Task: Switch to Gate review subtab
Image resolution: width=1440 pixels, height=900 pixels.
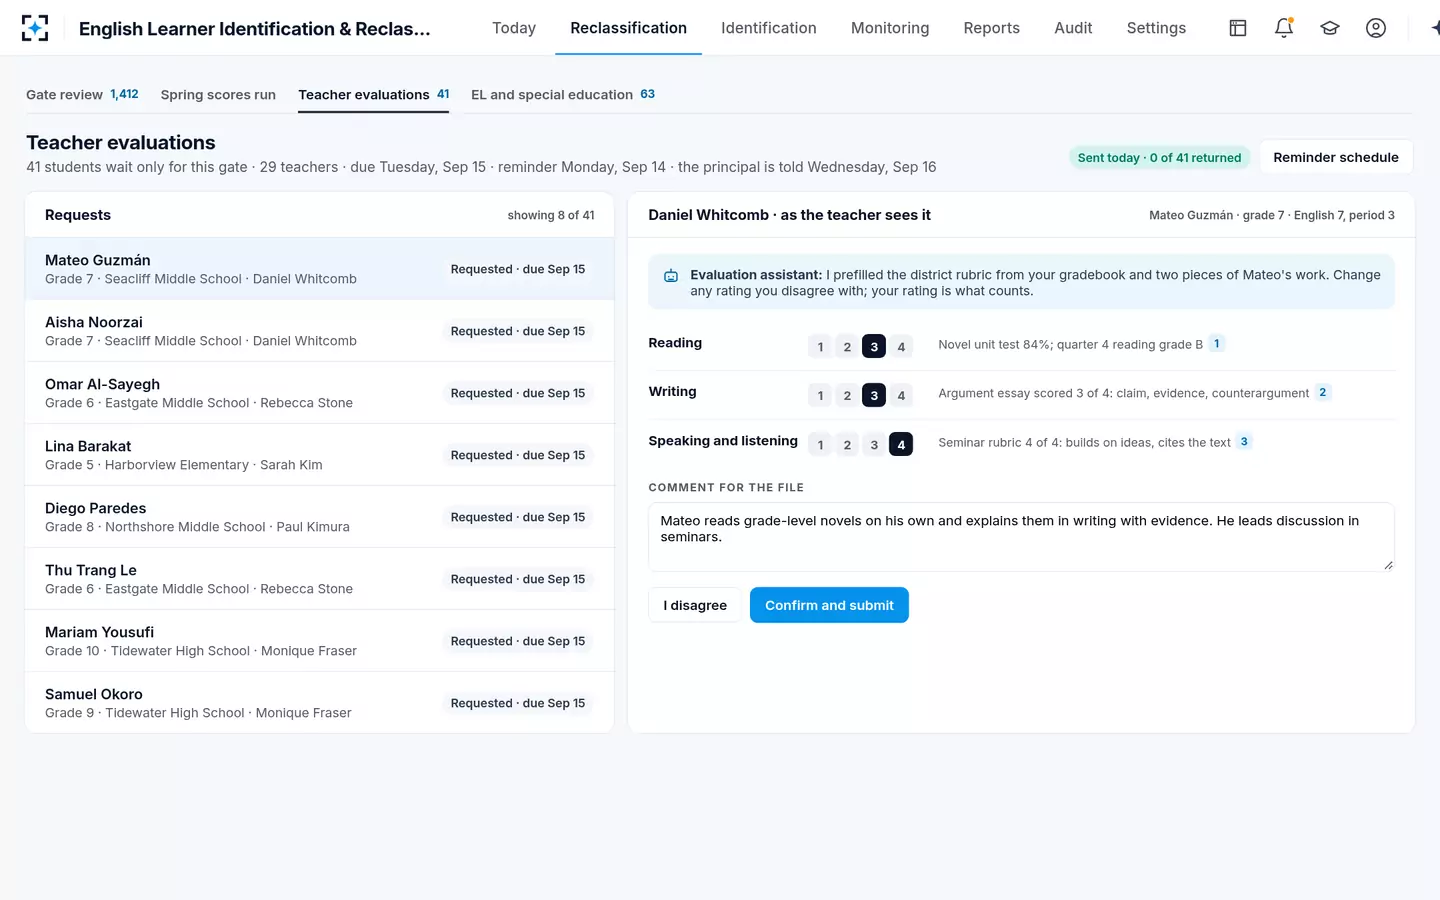Action: tap(82, 95)
